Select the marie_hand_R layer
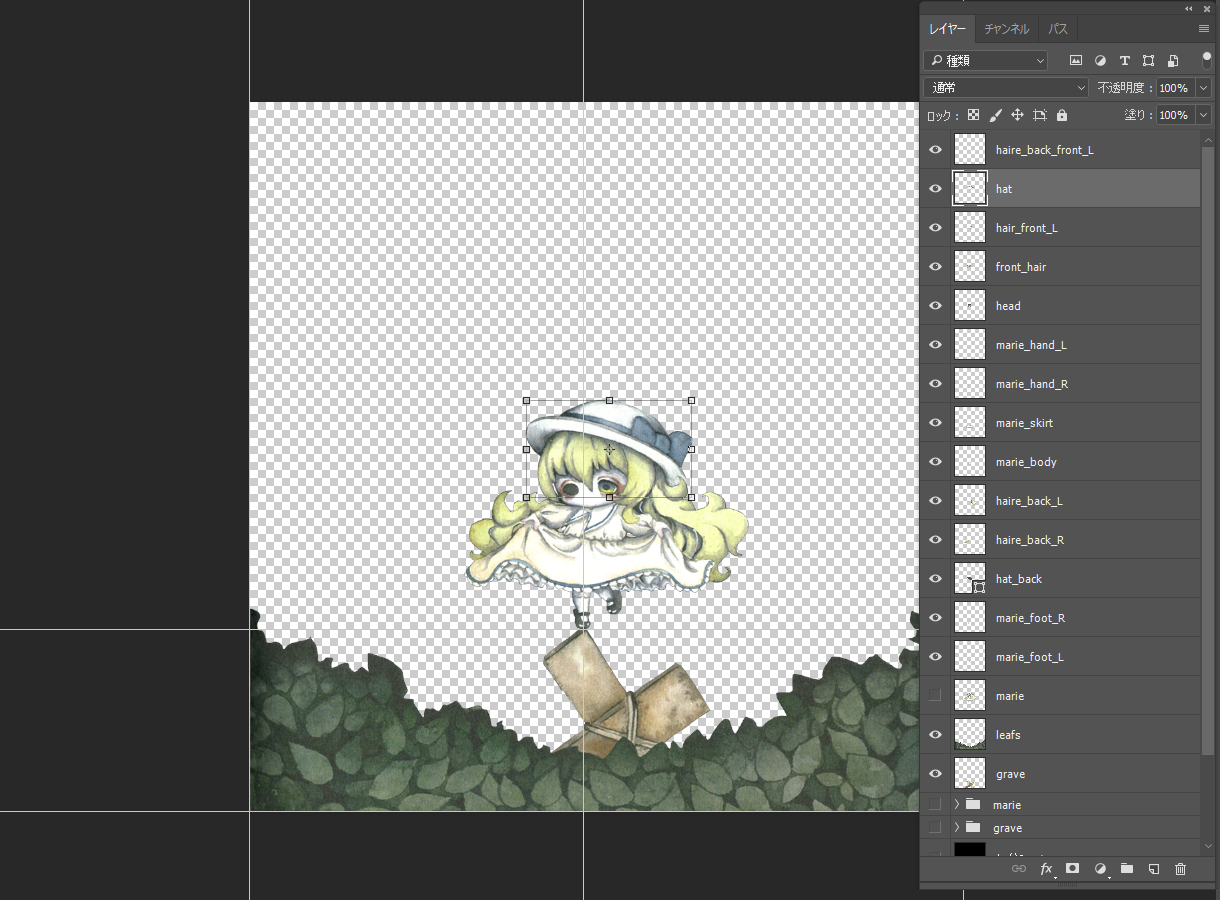 (1060, 384)
